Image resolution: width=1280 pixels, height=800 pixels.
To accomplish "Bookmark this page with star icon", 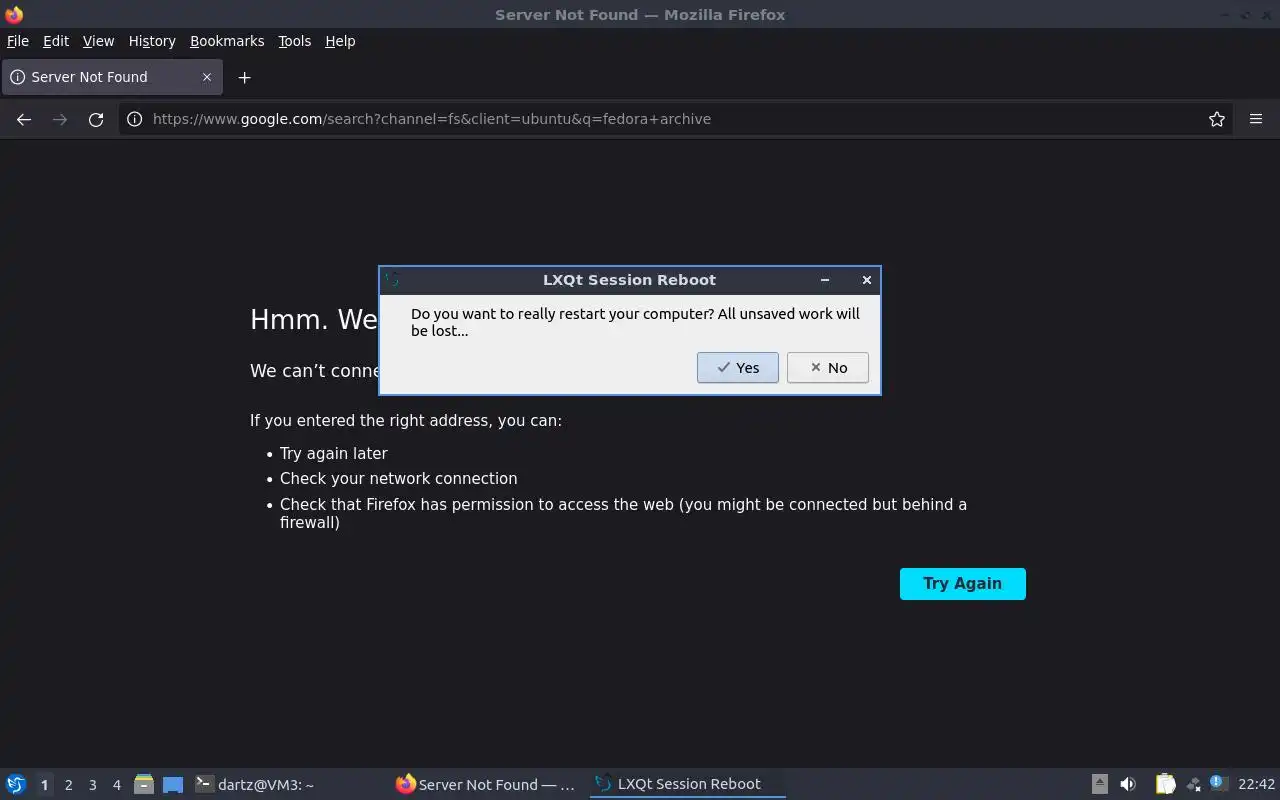I will point(1217,119).
